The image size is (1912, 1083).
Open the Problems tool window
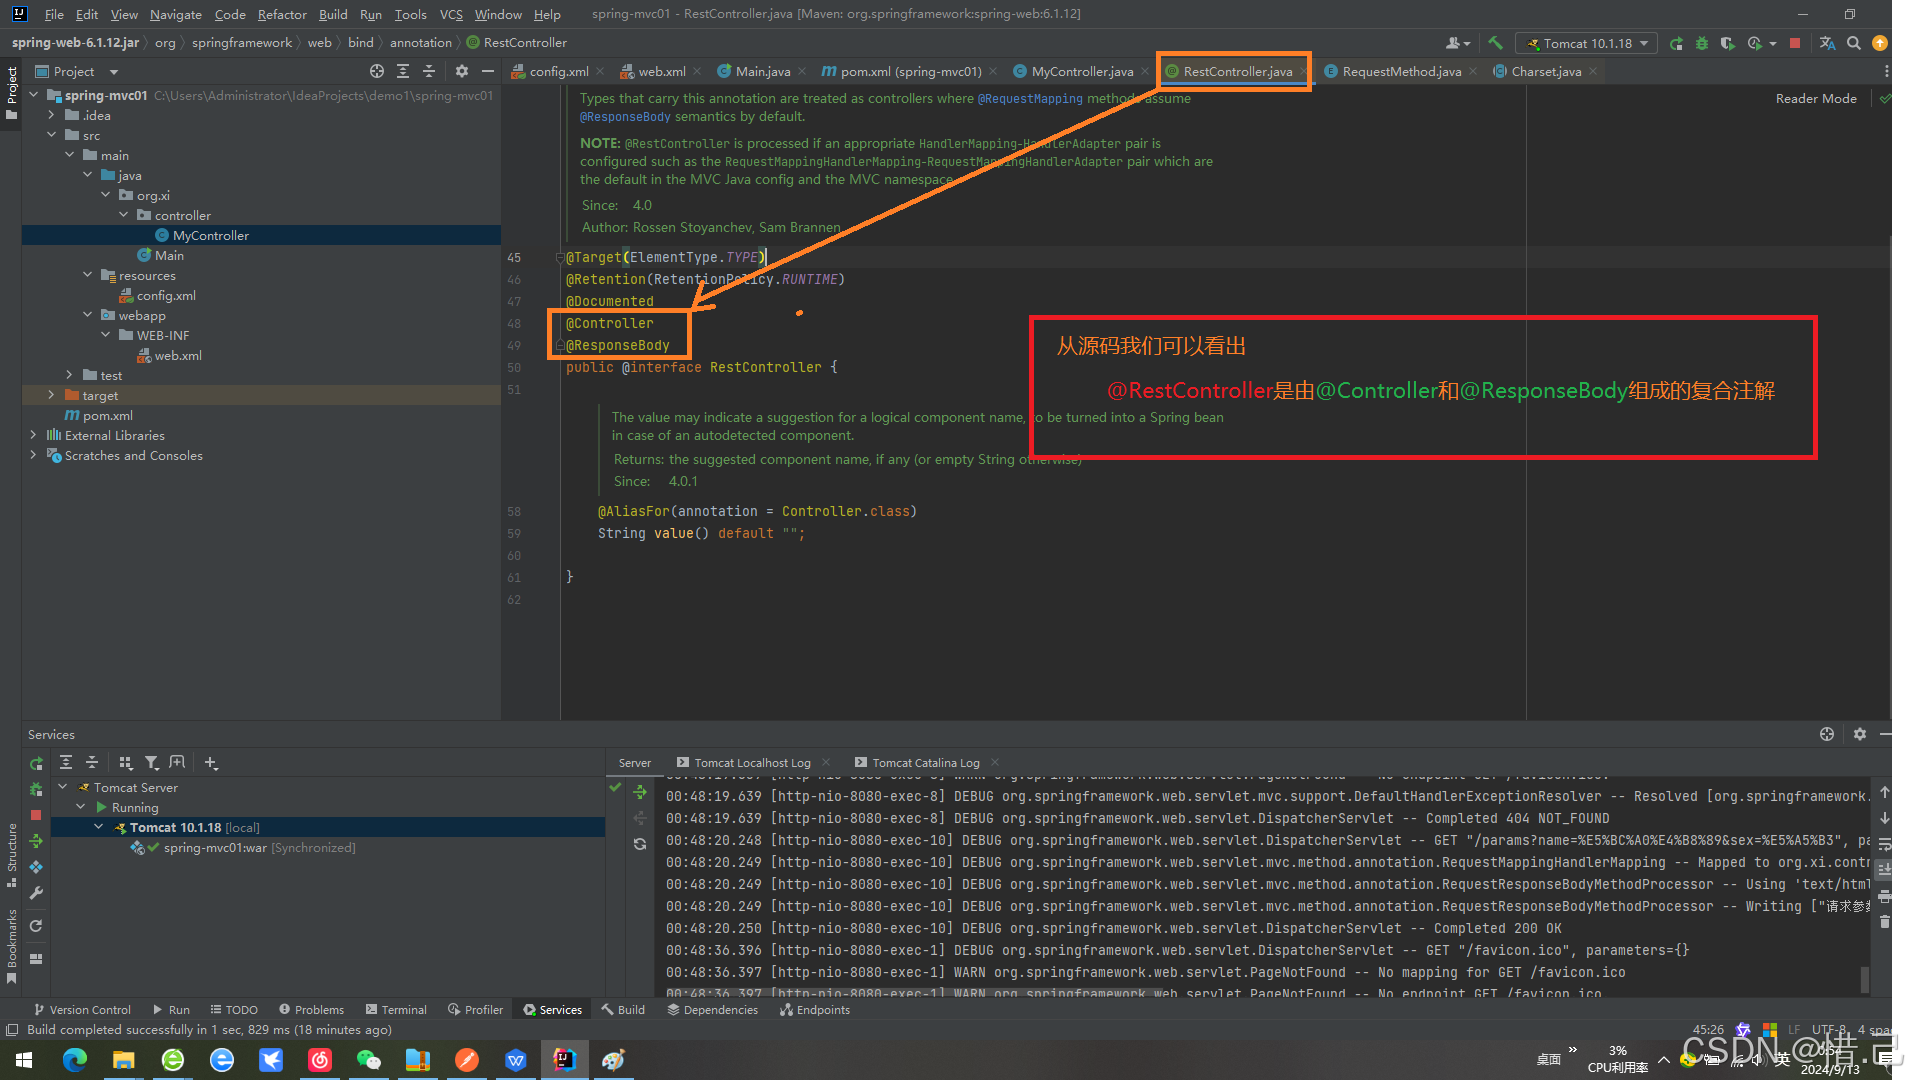coord(311,1011)
